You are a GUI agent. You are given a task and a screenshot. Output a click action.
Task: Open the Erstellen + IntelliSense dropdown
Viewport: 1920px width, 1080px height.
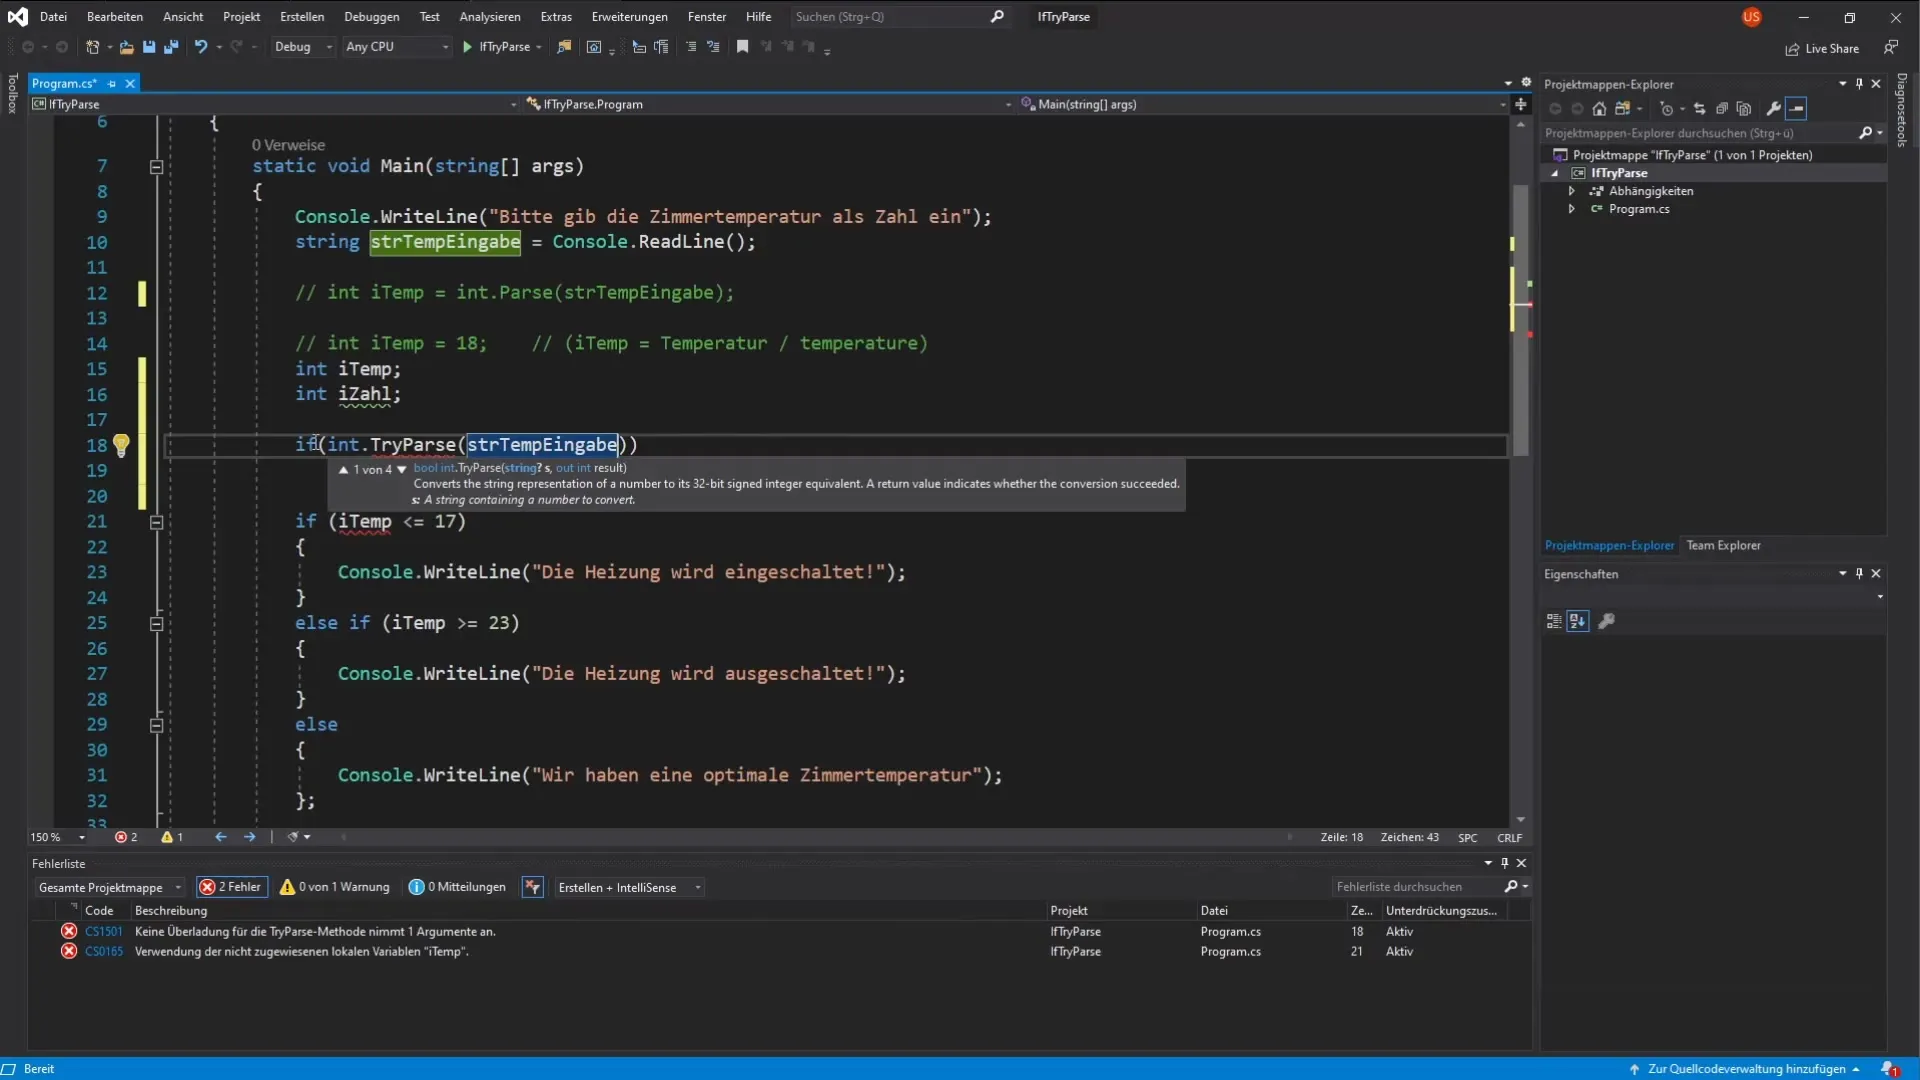(630, 888)
